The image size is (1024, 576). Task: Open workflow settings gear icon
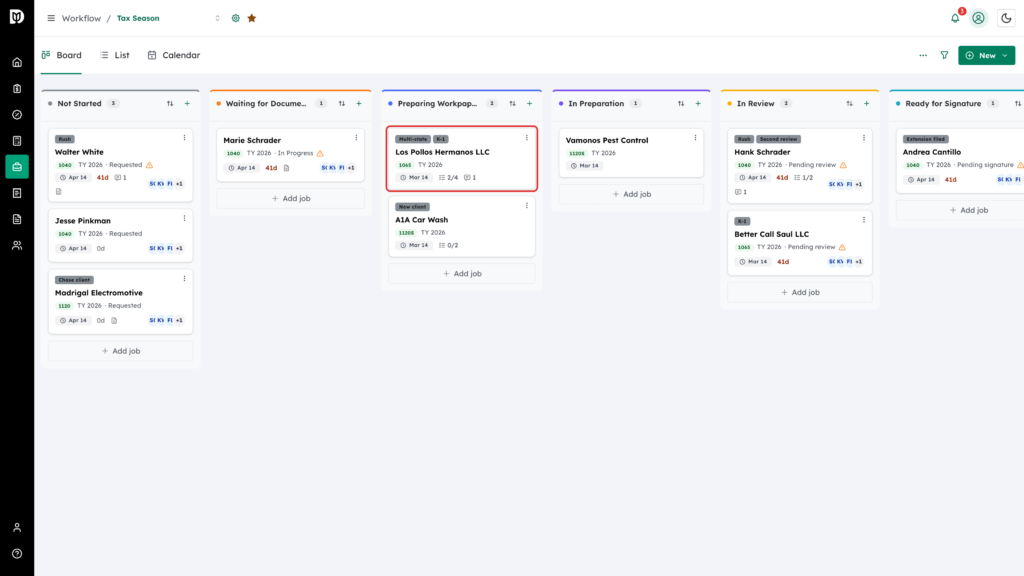236,18
